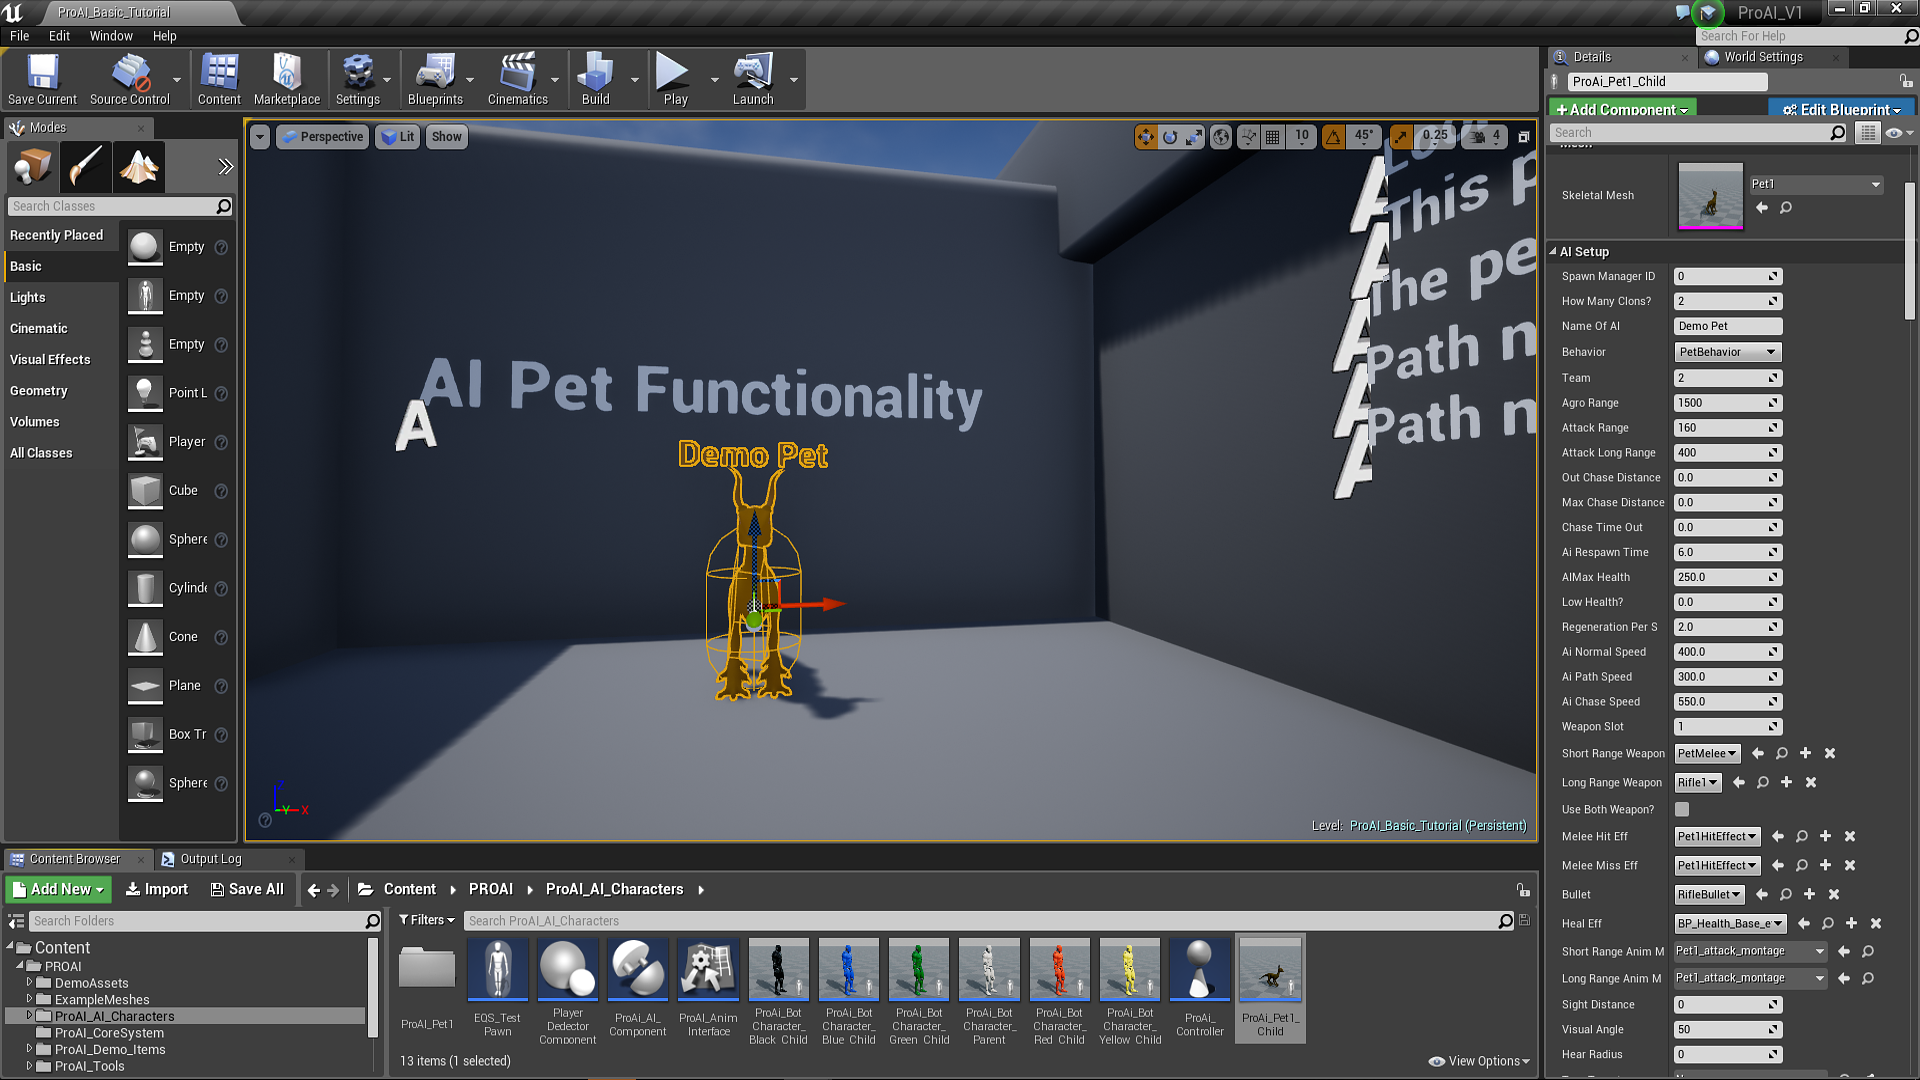Expand the Behavior dropdown for PetBehavior

1772,352
